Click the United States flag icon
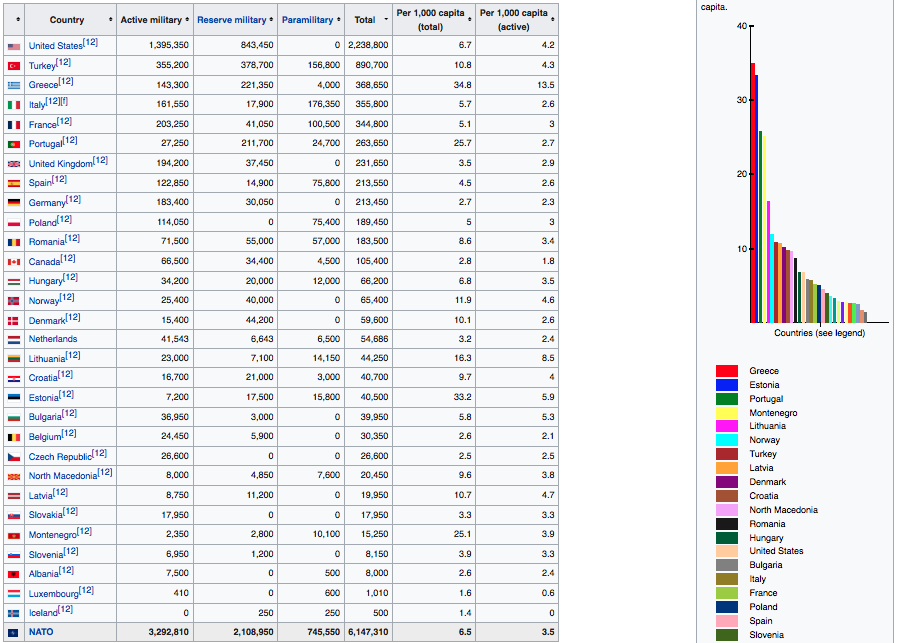The image size is (897, 643). [x=14, y=46]
